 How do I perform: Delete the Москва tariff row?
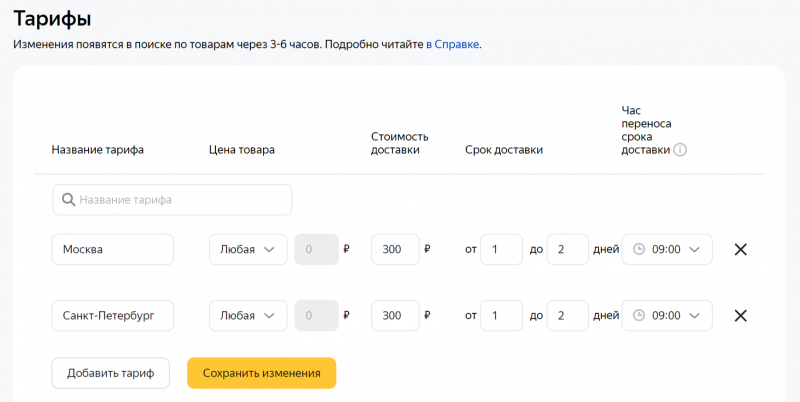click(740, 250)
